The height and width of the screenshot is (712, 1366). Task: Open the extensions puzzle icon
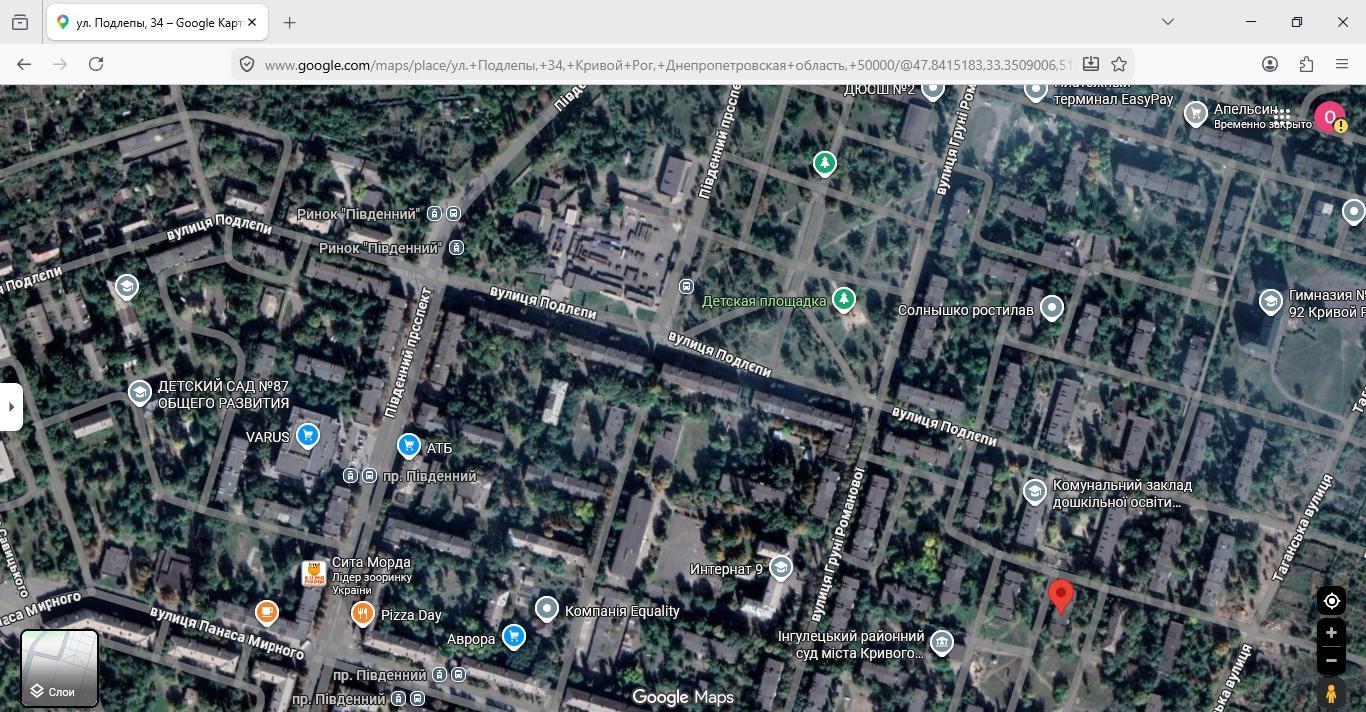[1306, 64]
